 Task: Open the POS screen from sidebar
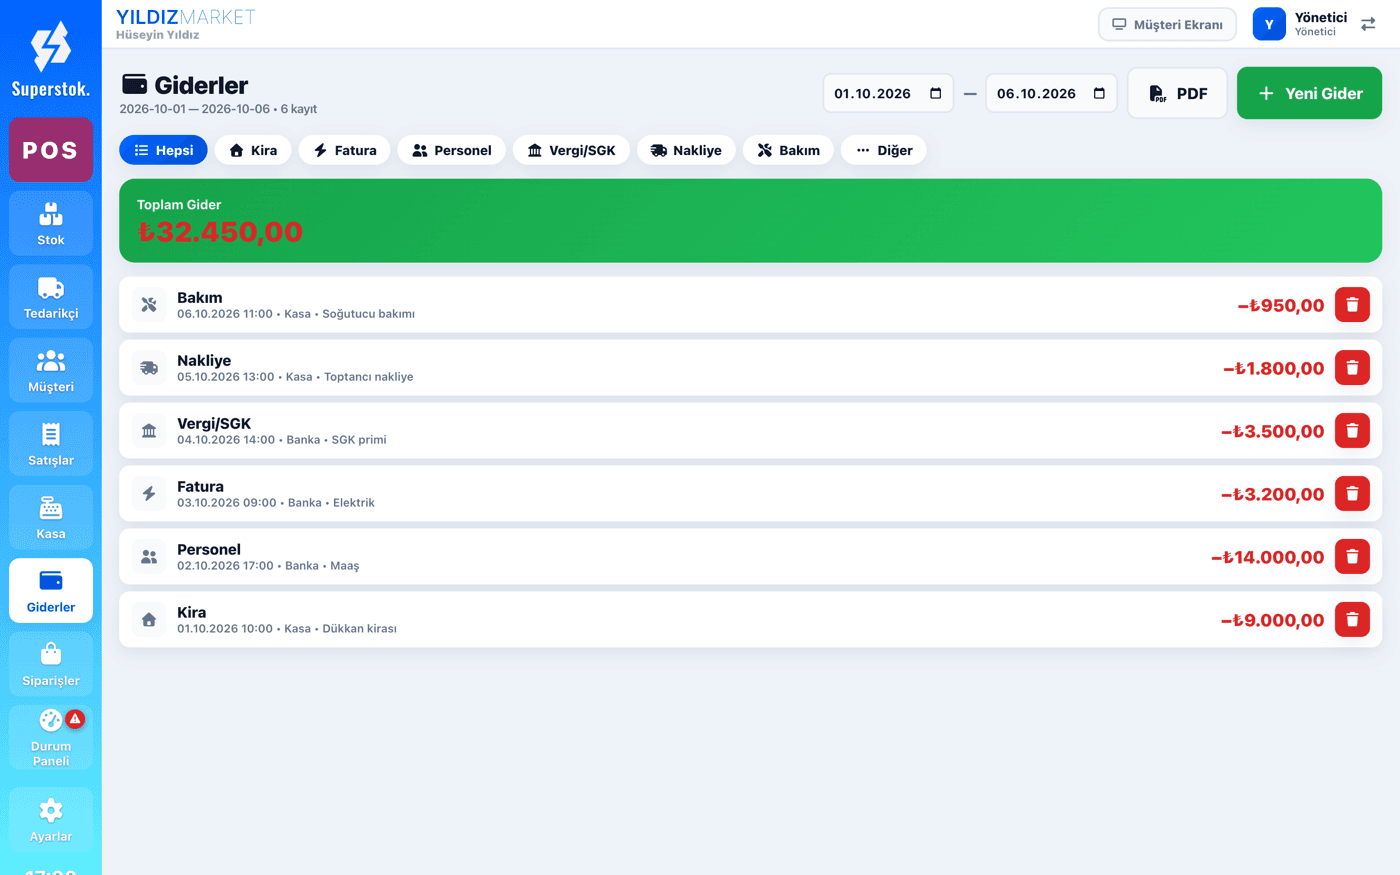click(51, 150)
